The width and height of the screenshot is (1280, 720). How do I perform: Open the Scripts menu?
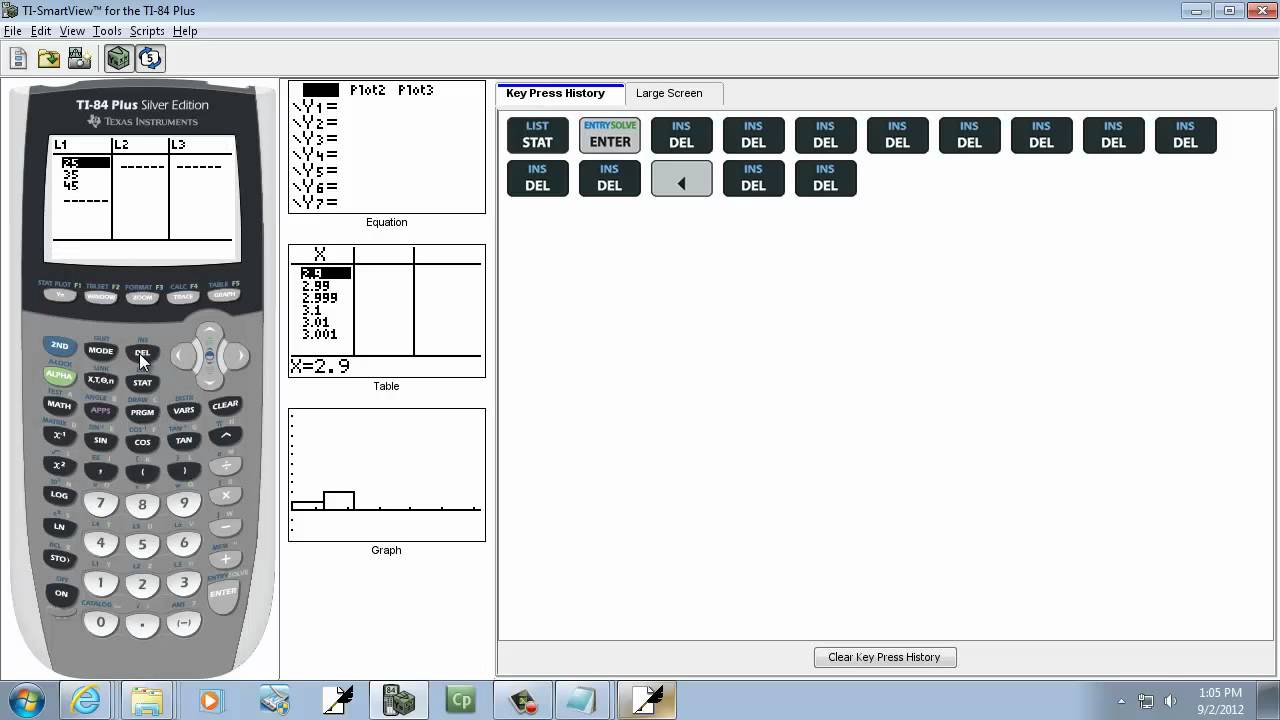pyautogui.click(x=147, y=31)
